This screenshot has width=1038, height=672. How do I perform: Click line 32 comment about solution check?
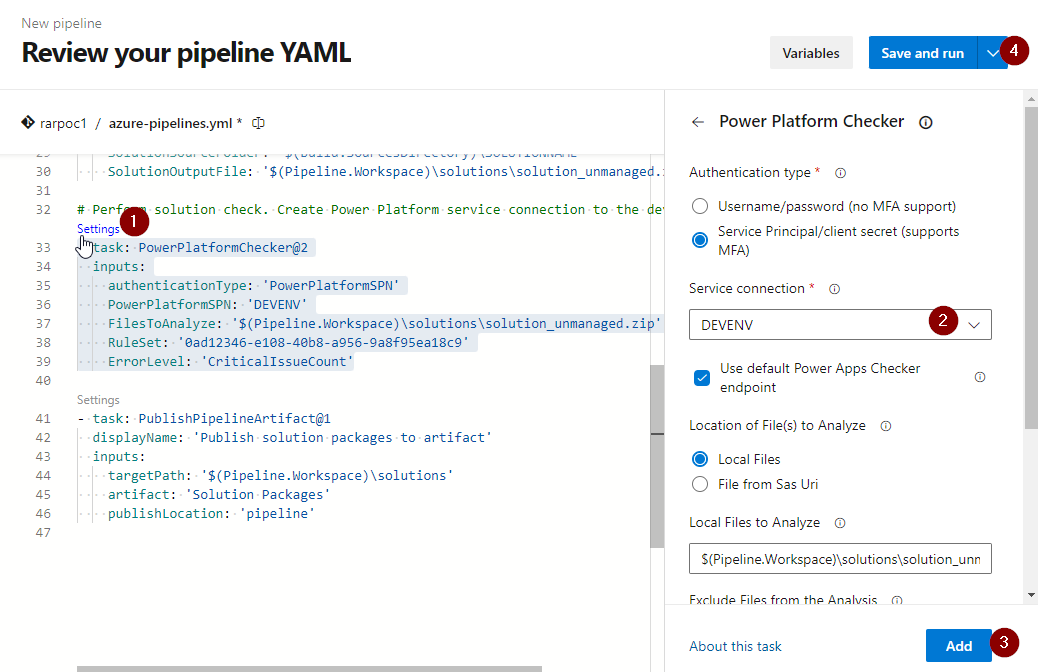369,209
